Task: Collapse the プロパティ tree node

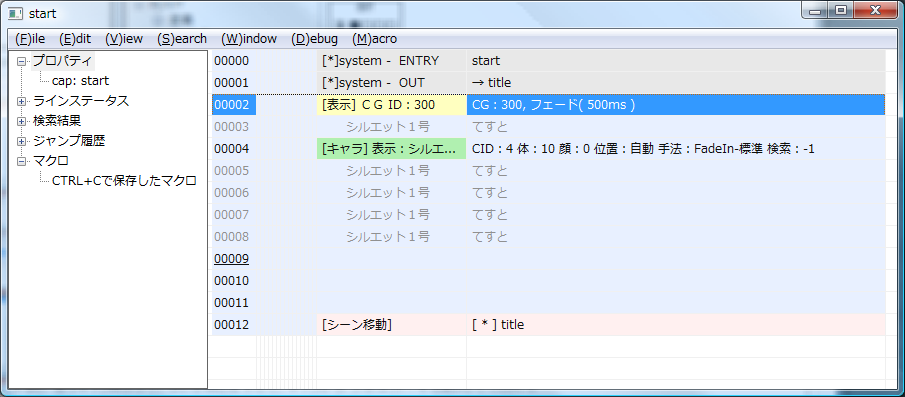Action: (x=22, y=61)
